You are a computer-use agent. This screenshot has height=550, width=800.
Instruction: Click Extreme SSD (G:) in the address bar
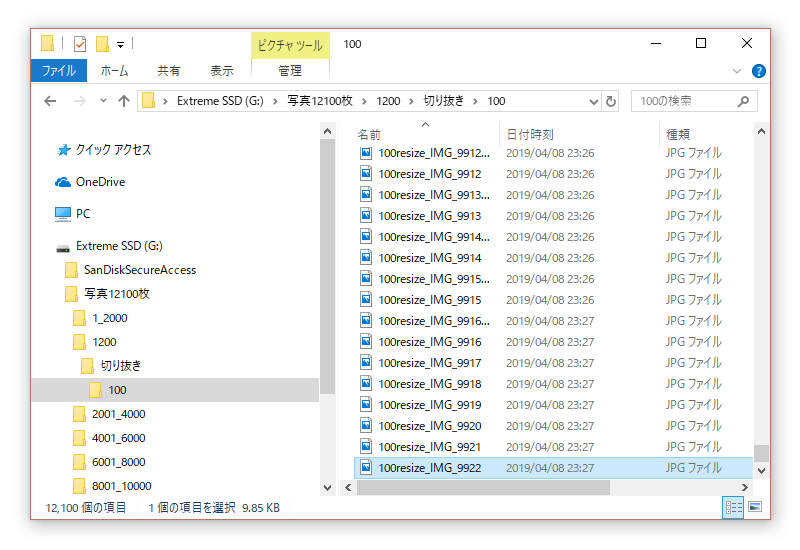(220, 101)
